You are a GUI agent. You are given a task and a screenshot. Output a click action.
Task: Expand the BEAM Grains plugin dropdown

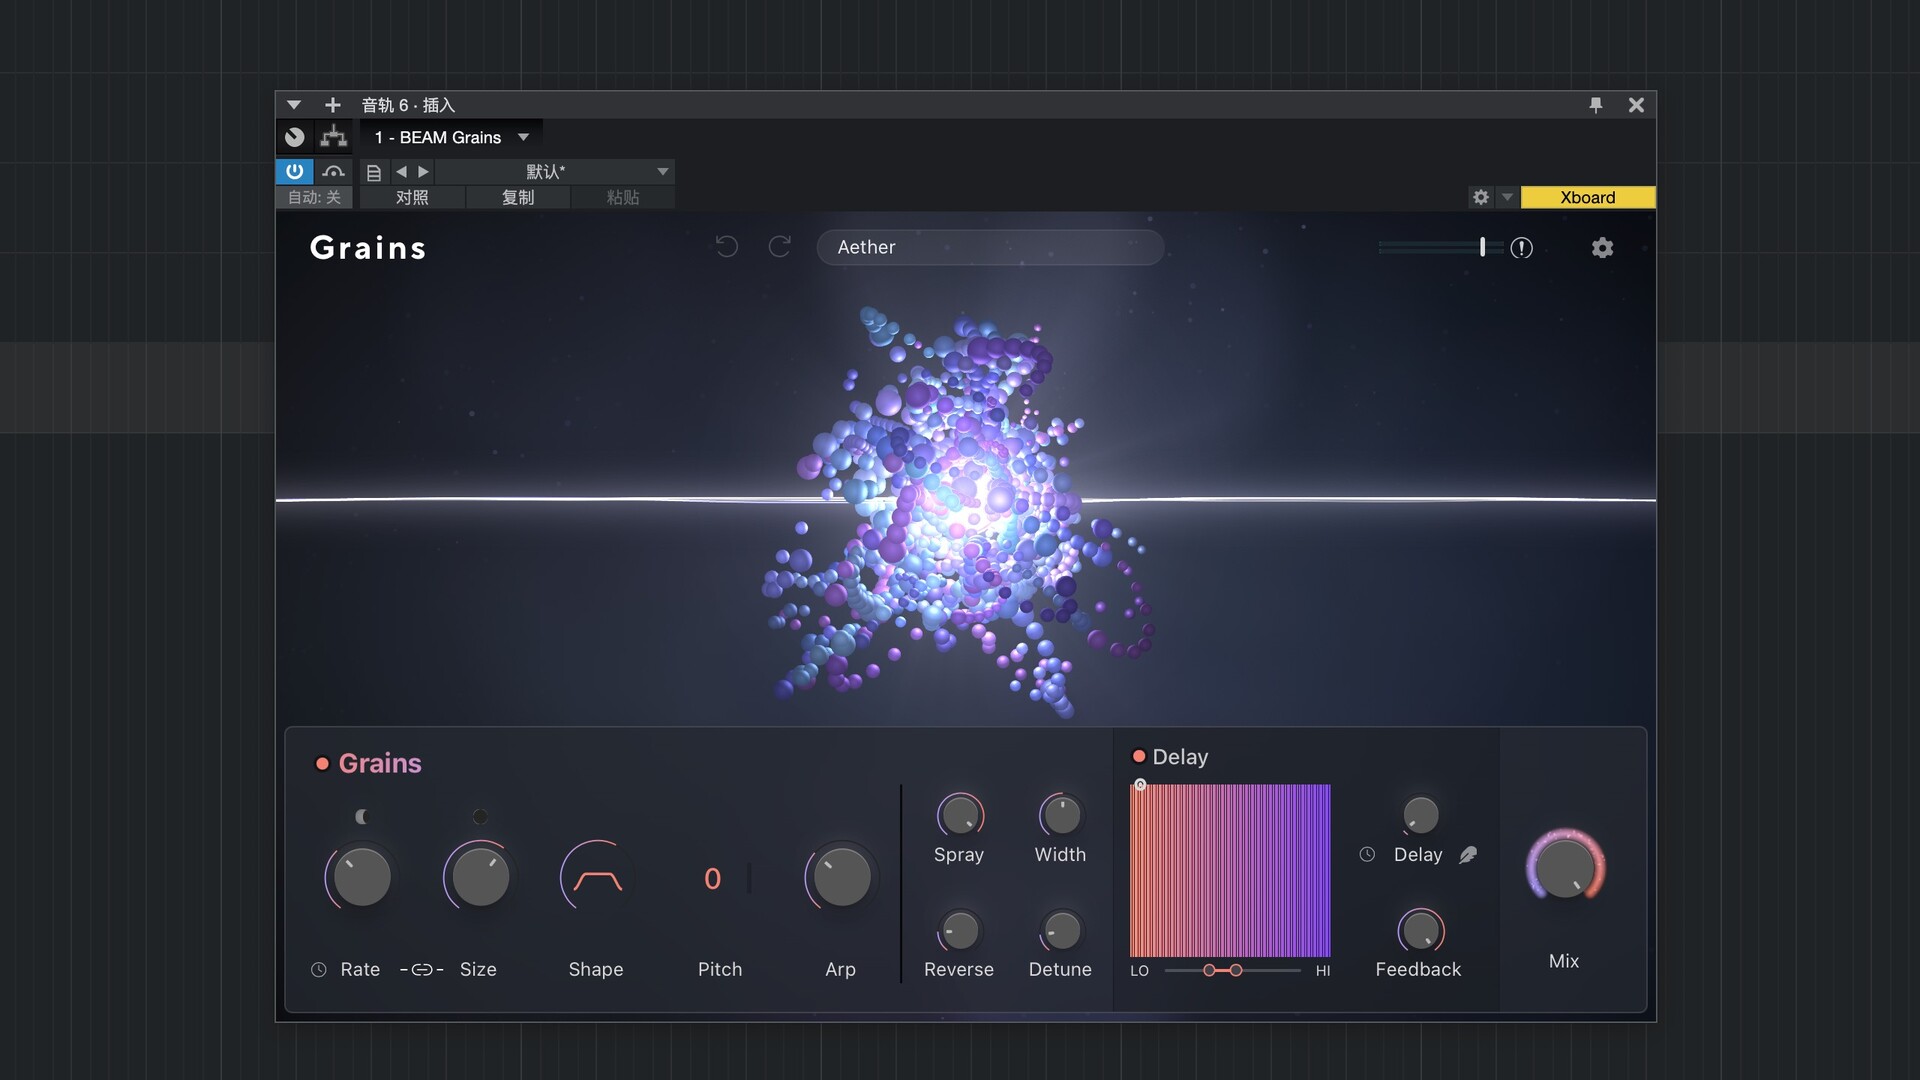523,137
